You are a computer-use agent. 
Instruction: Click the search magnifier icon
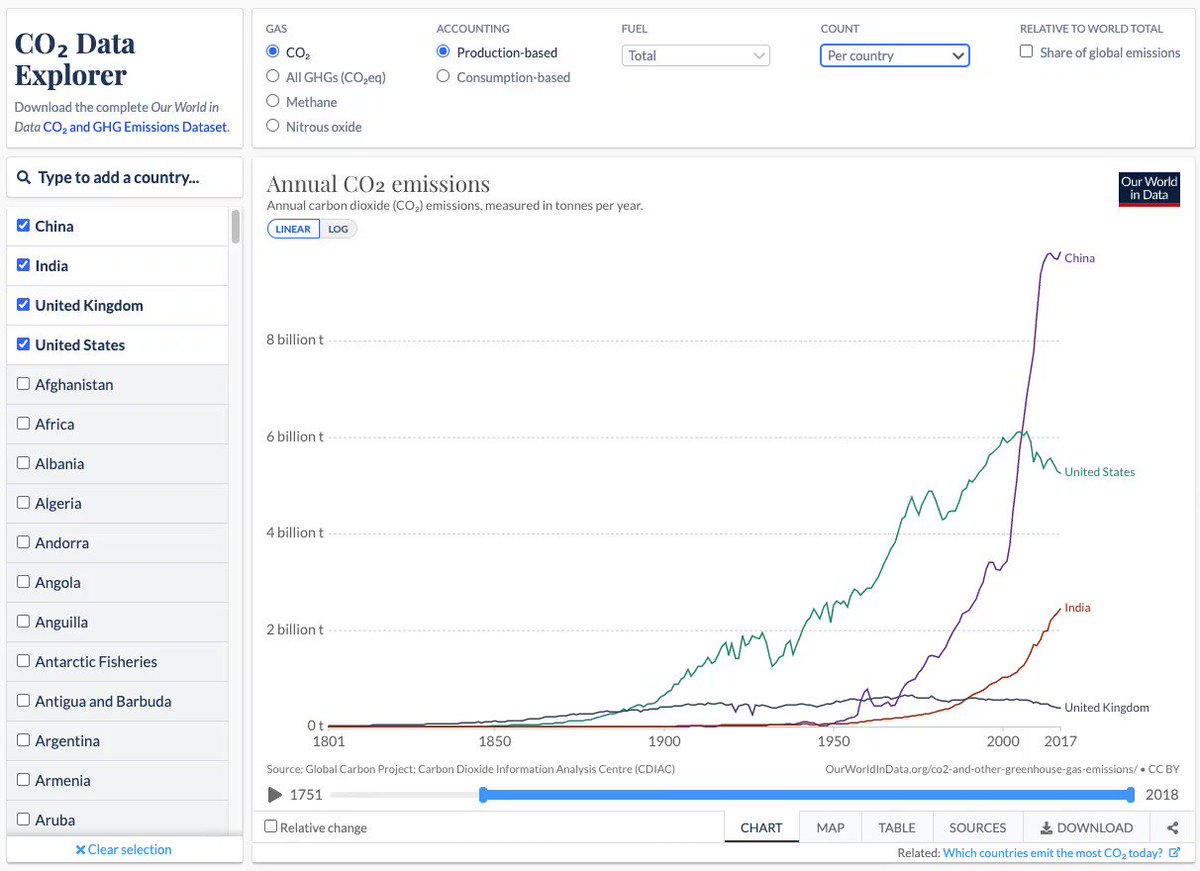click(24, 177)
